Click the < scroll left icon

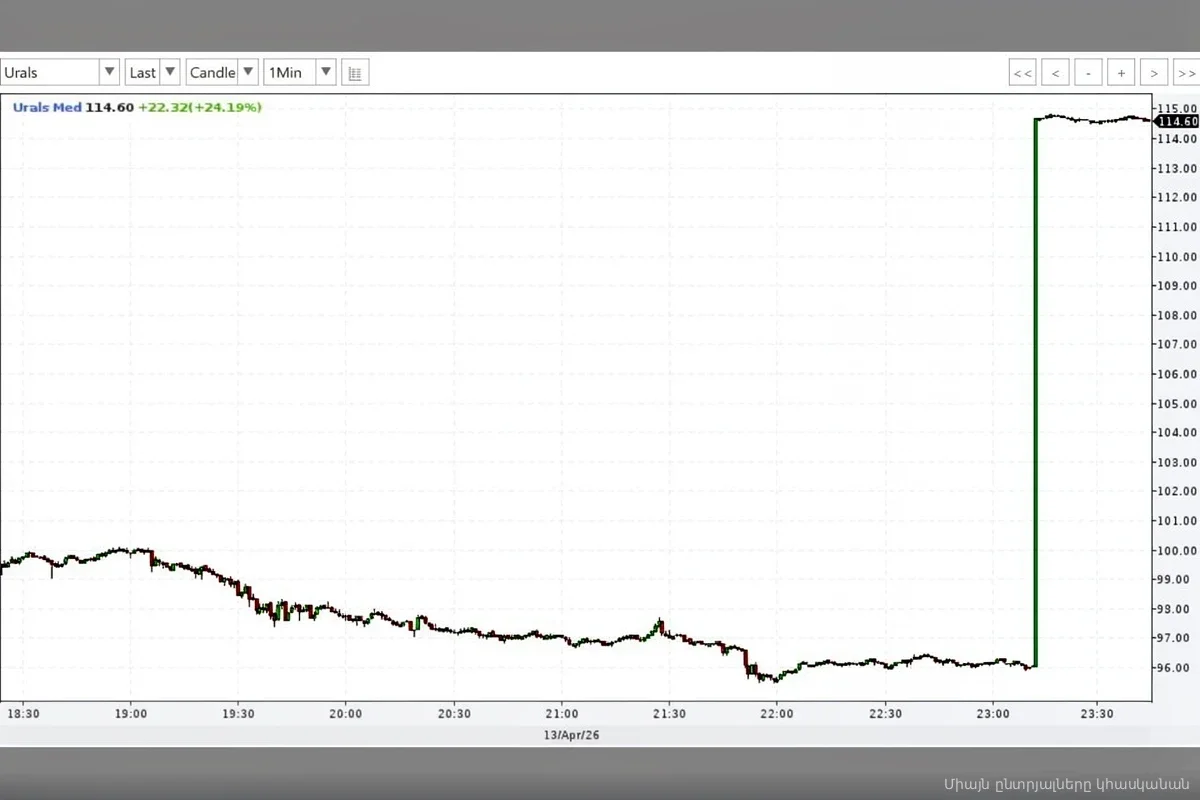pyautogui.click(x=1055, y=72)
